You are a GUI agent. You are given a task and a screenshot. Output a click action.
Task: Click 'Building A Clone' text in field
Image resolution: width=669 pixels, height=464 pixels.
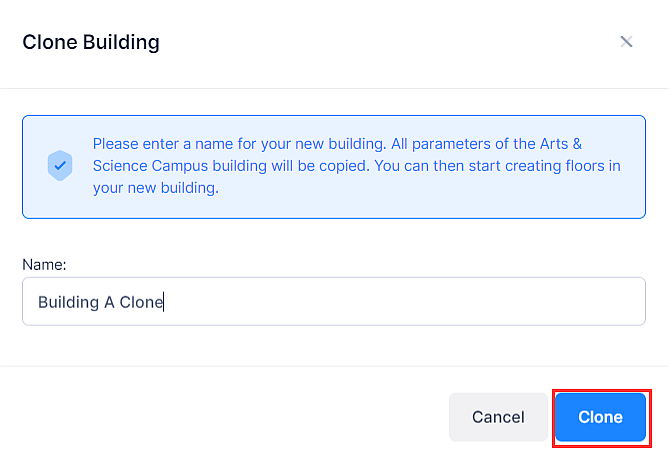[100, 301]
